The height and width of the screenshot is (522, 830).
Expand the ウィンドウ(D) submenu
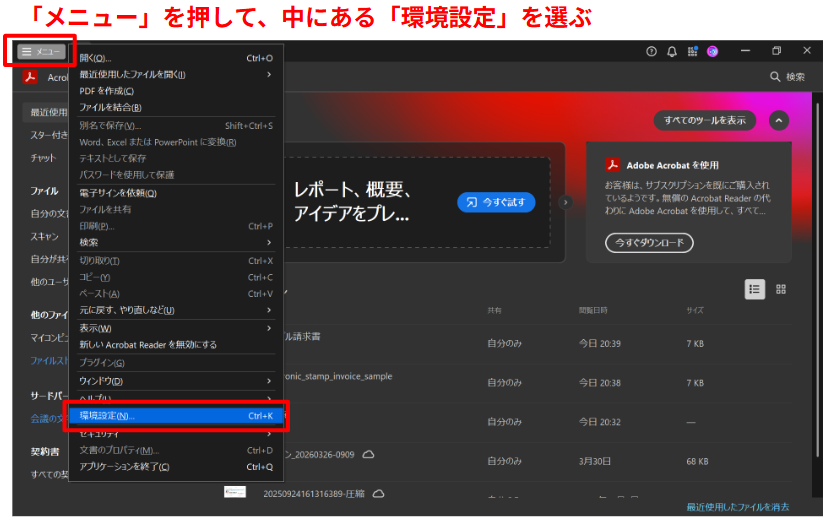(176, 381)
